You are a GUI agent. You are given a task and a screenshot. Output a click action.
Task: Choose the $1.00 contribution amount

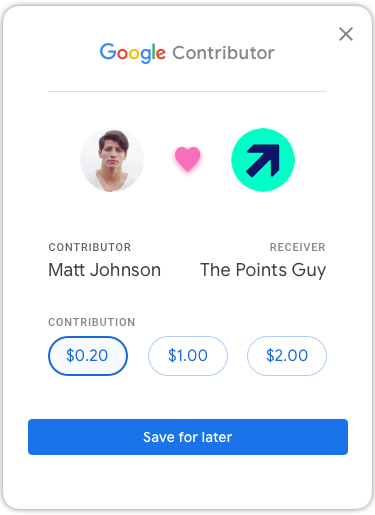[x=188, y=356]
